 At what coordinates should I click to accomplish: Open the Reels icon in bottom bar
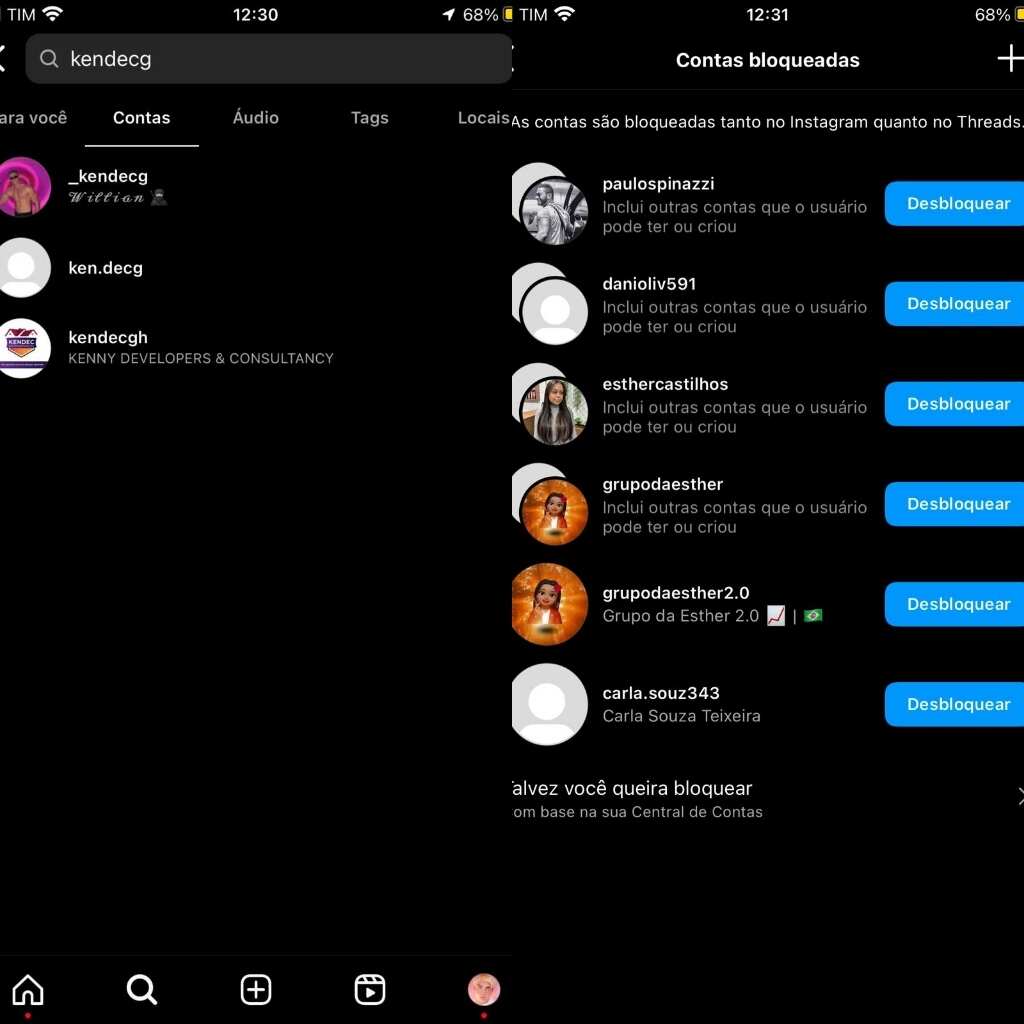pyautogui.click(x=370, y=989)
